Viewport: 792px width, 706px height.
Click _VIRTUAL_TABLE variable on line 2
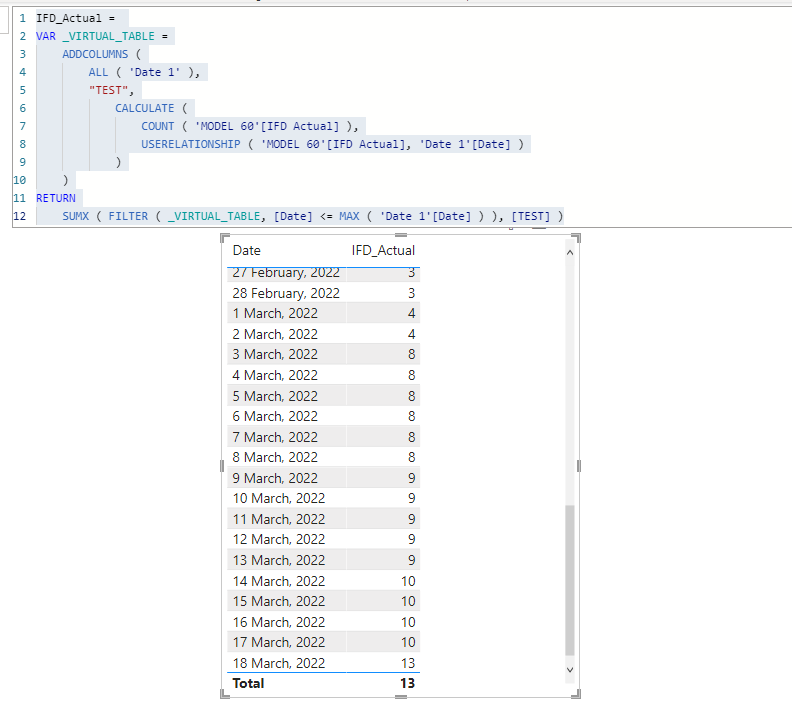pos(108,36)
